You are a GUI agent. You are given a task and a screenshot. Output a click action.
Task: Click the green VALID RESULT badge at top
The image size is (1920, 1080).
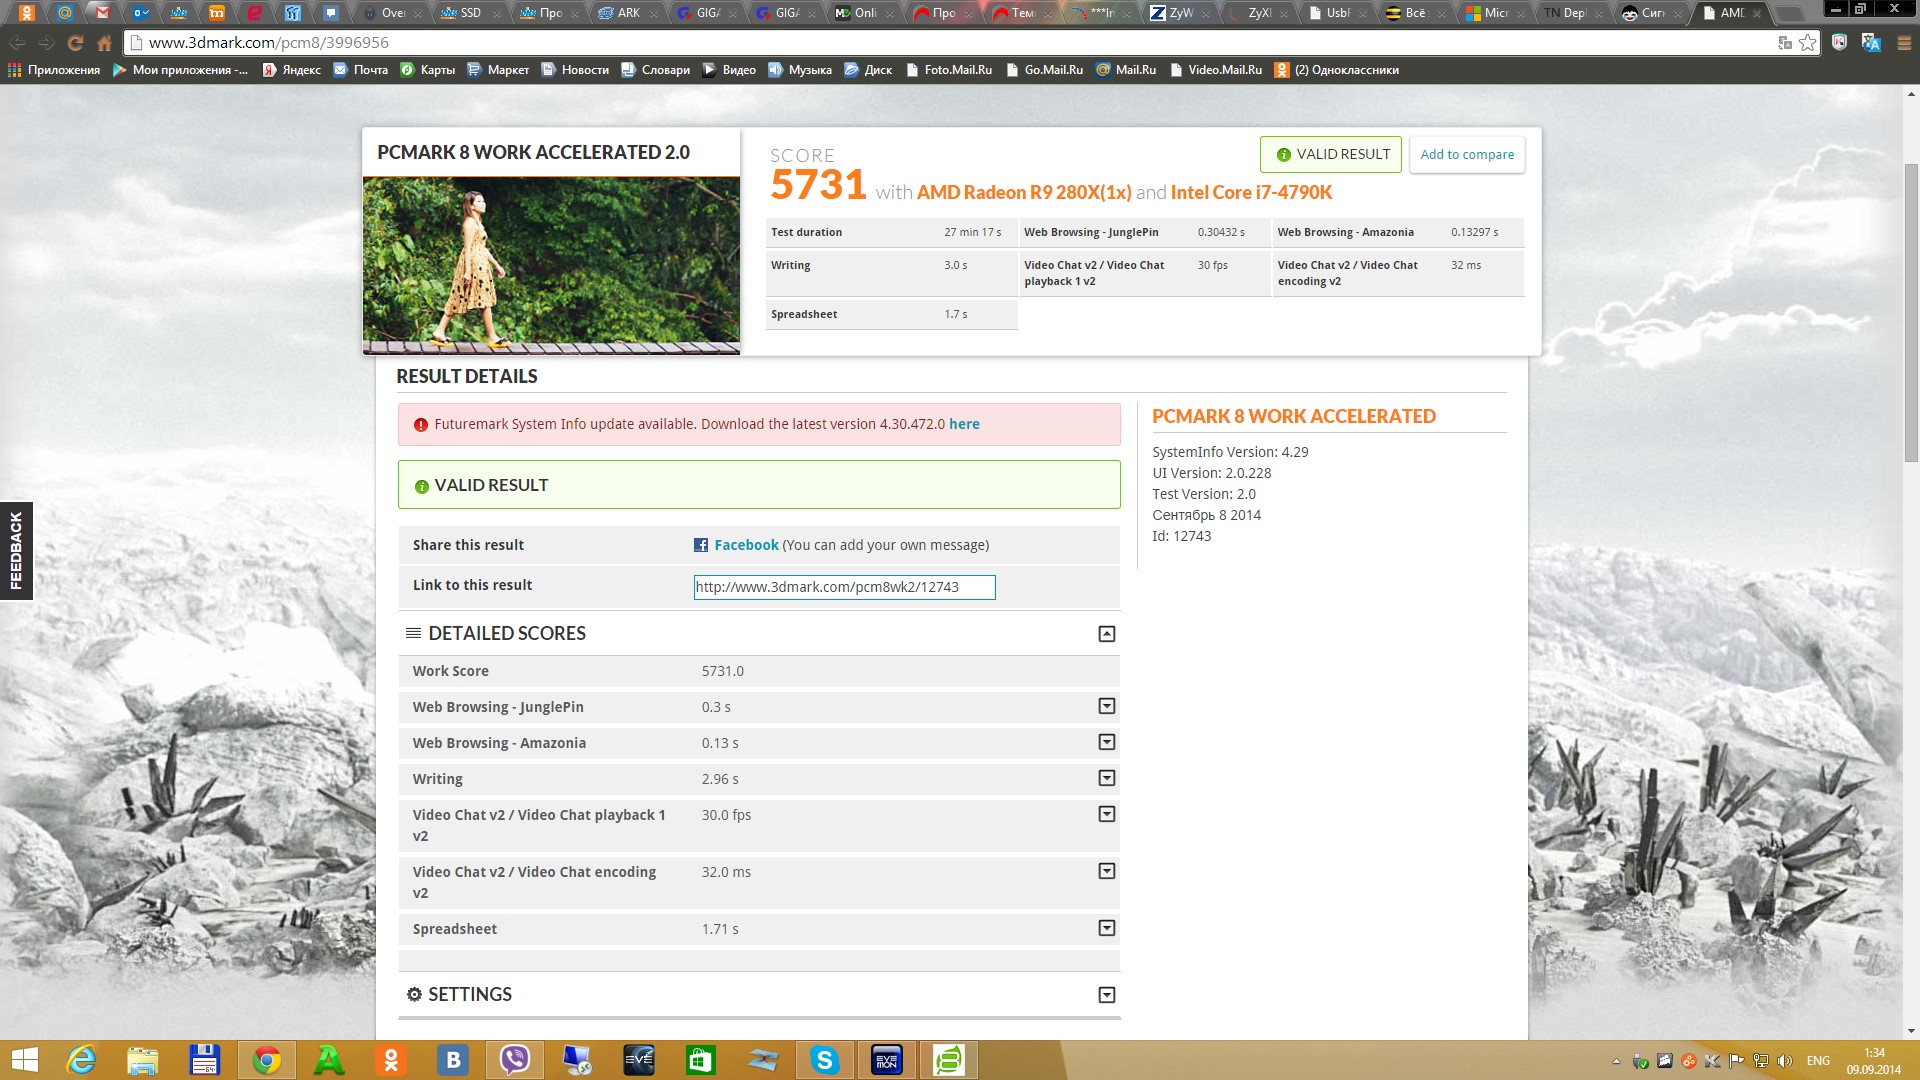pyautogui.click(x=1331, y=154)
